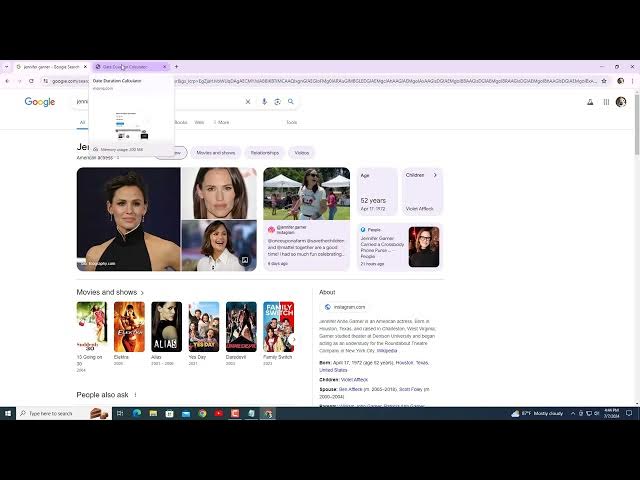
Task: Close the jennifer garner Google Search tab
Action: 85,67
